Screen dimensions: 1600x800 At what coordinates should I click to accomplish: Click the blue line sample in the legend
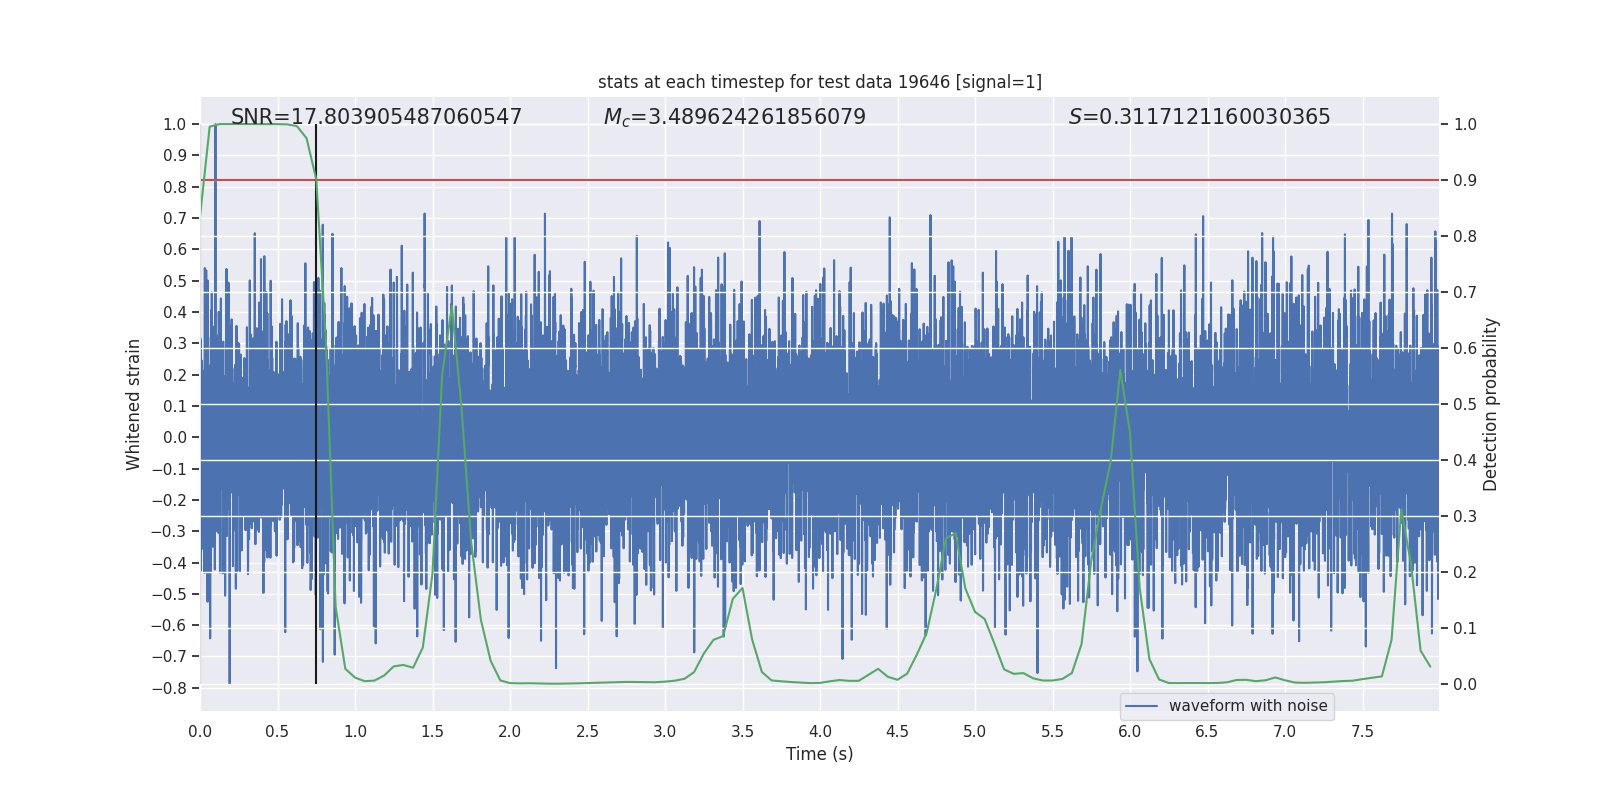1141,706
